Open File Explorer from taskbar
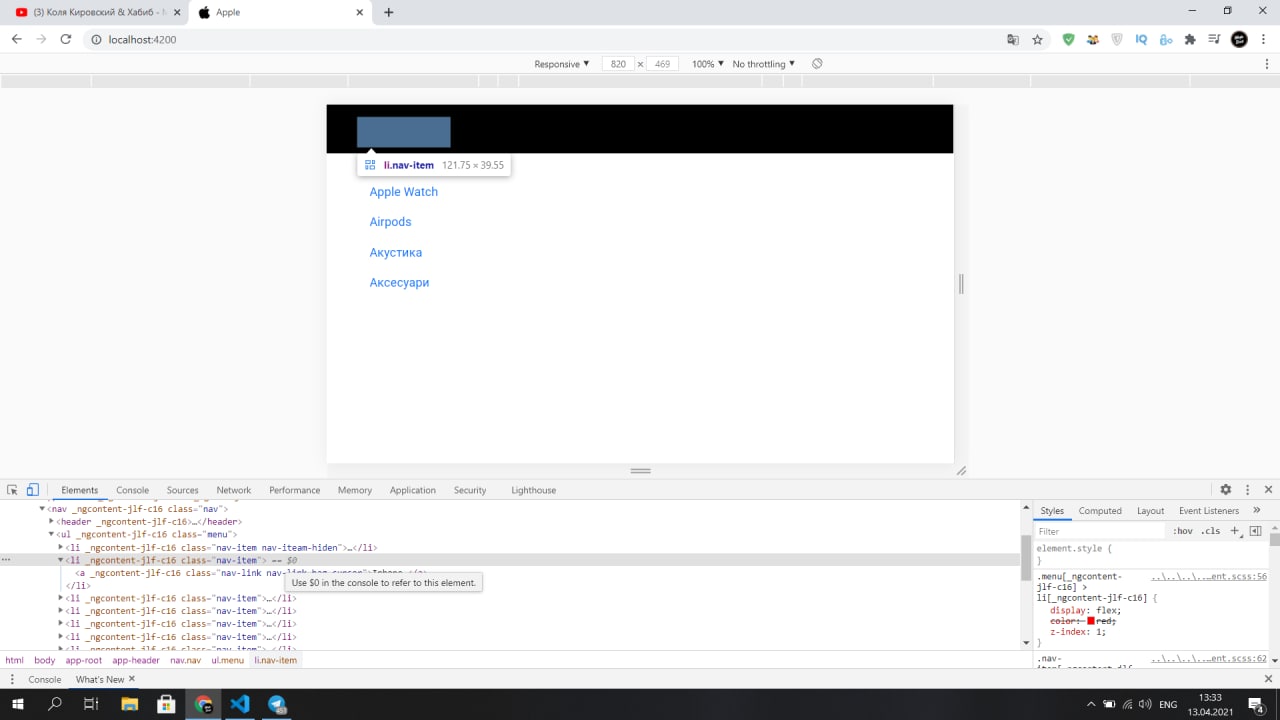 129,704
